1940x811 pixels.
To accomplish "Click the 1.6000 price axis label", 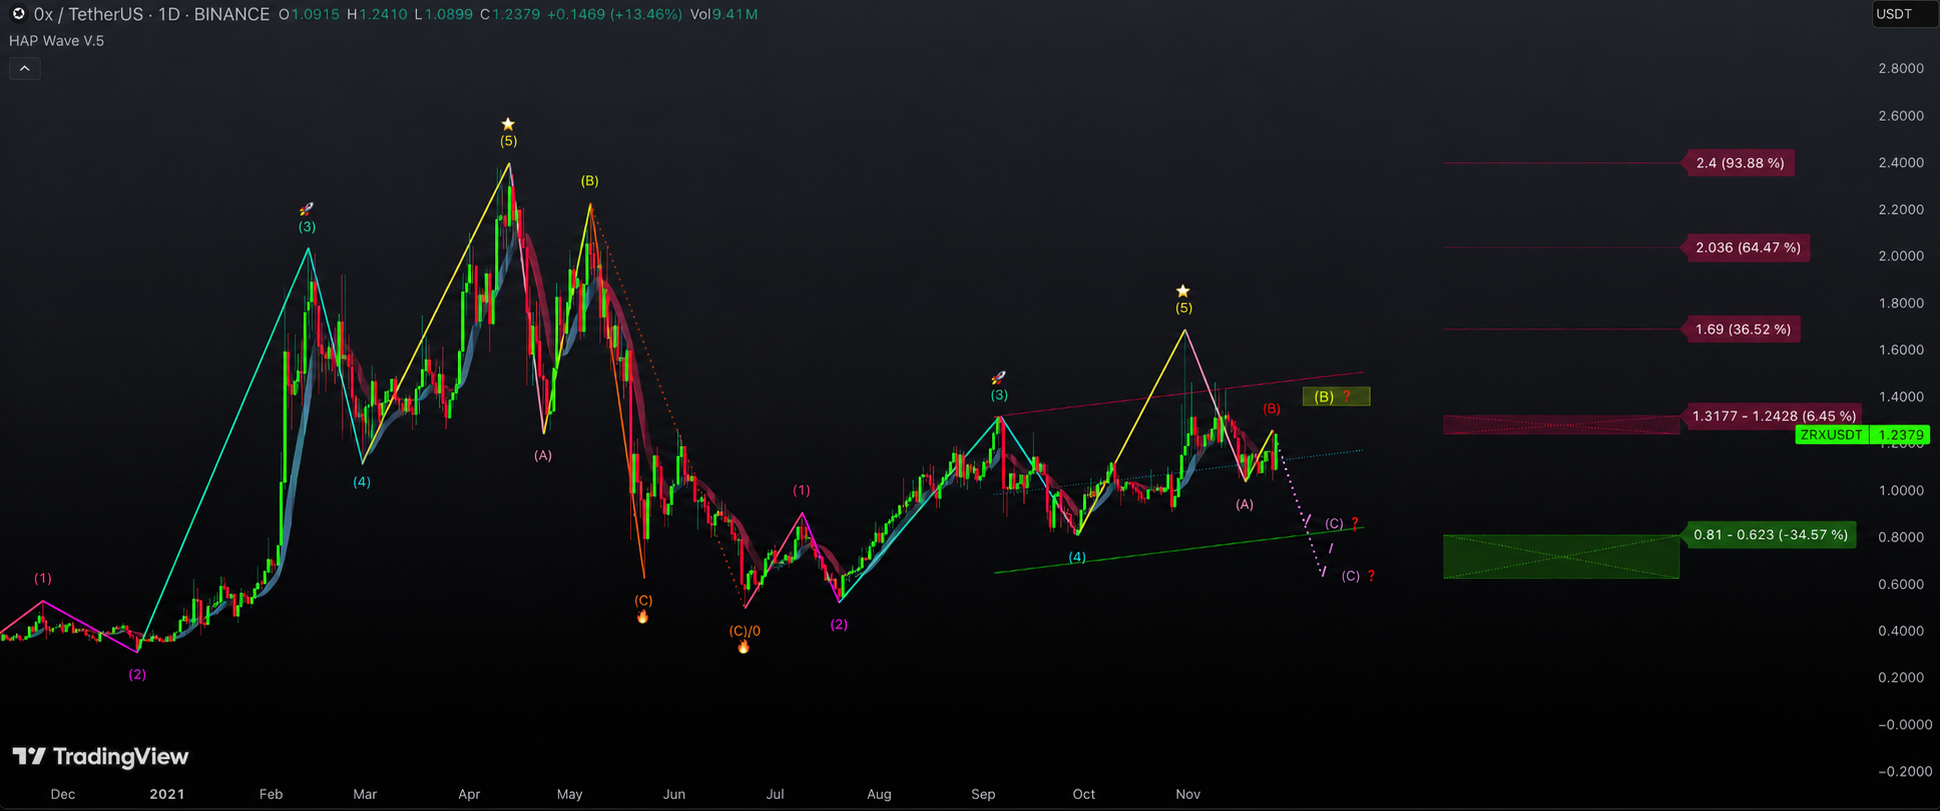I will pos(1901,350).
